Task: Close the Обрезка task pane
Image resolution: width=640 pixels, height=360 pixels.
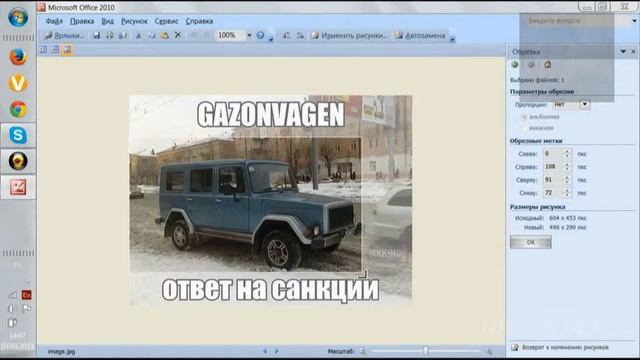Action: (633, 51)
